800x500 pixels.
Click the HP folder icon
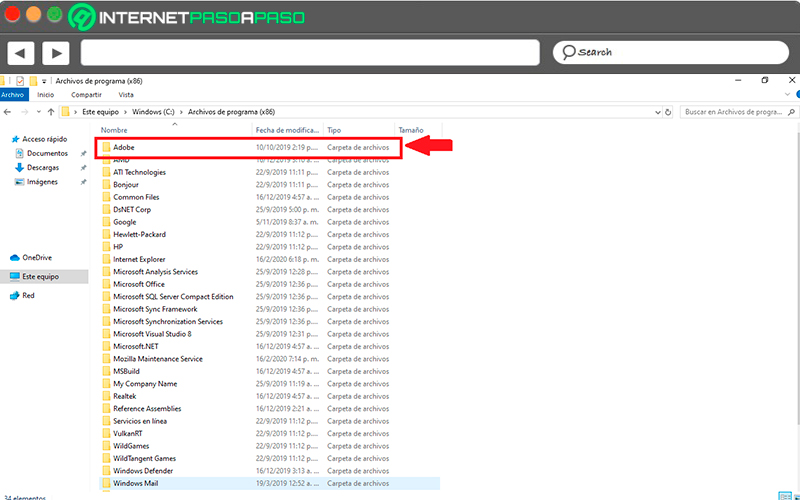106,247
